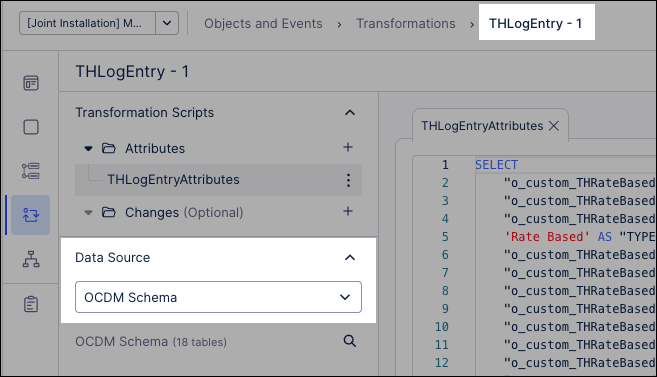Click line number 8 in editor gutter
The height and width of the screenshot is (377, 657).
pyautogui.click(x=445, y=291)
